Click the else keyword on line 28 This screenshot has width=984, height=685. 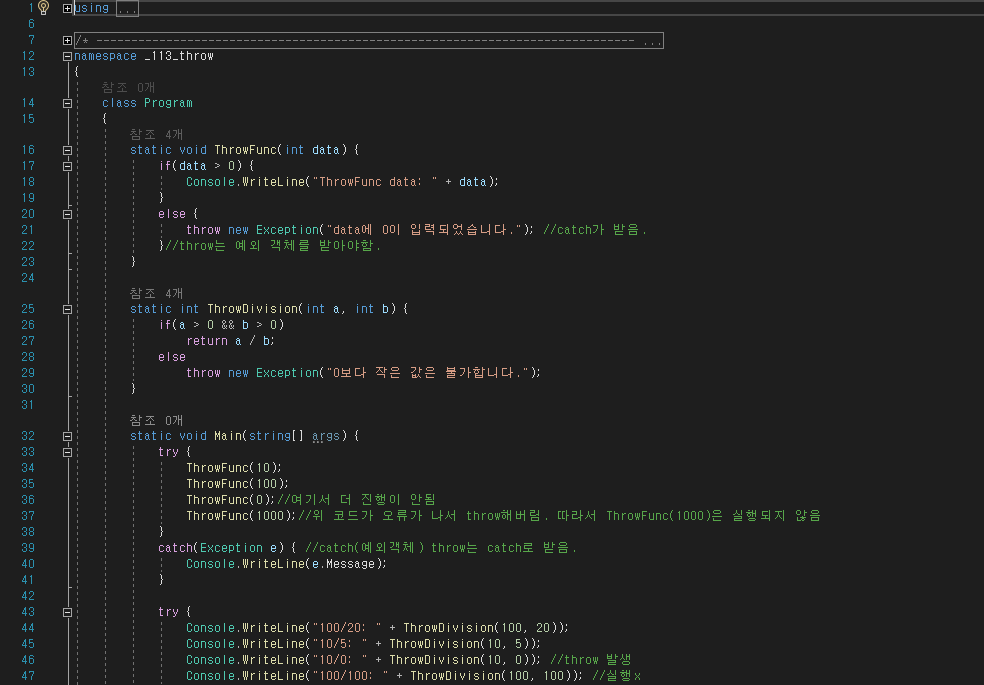coord(172,357)
